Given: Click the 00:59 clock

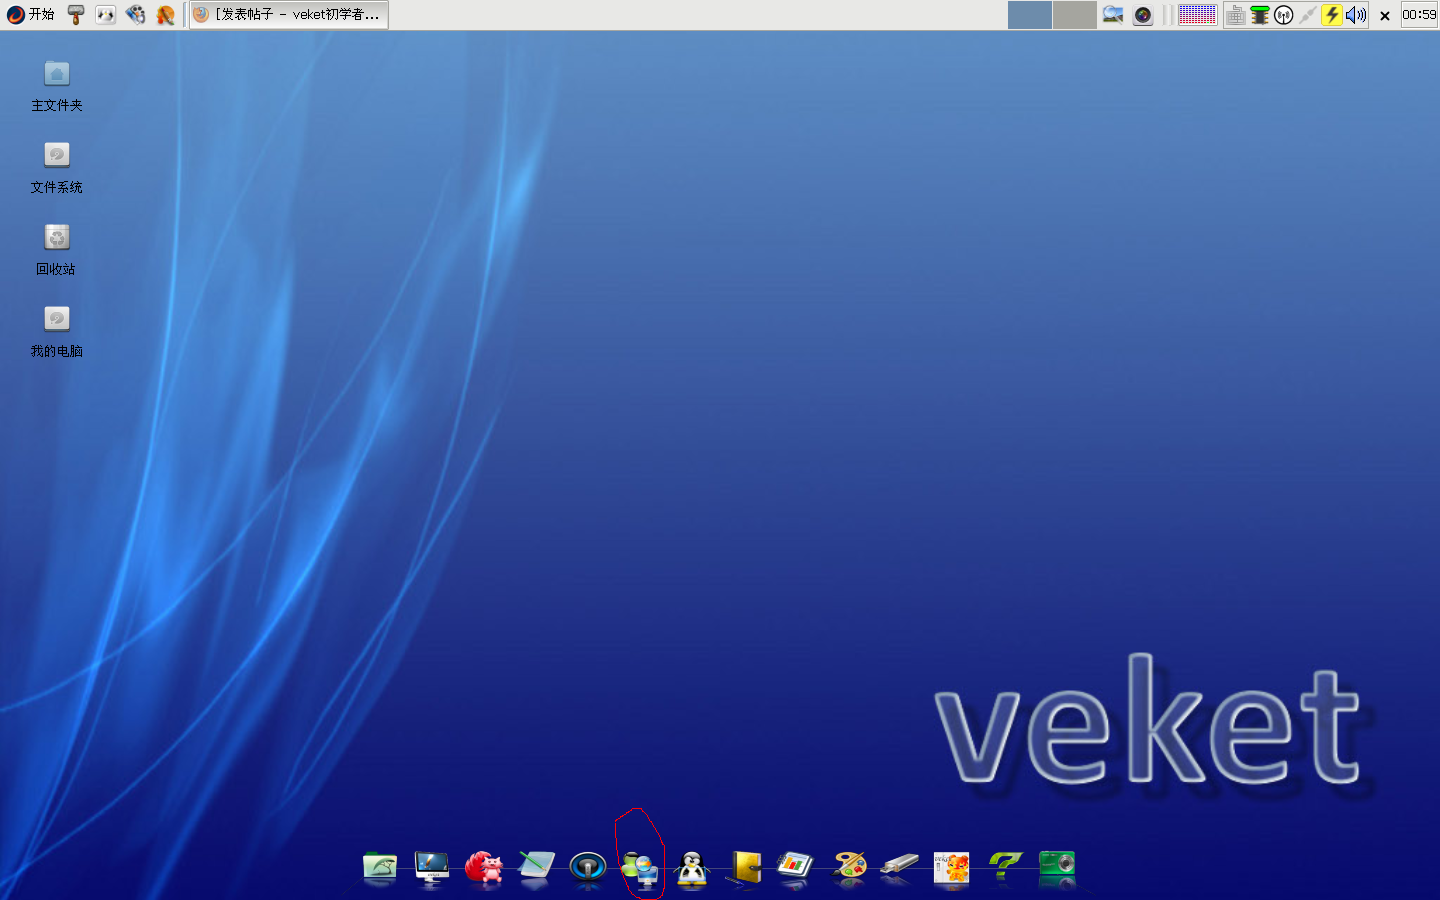Looking at the screenshot, I should (1419, 14).
